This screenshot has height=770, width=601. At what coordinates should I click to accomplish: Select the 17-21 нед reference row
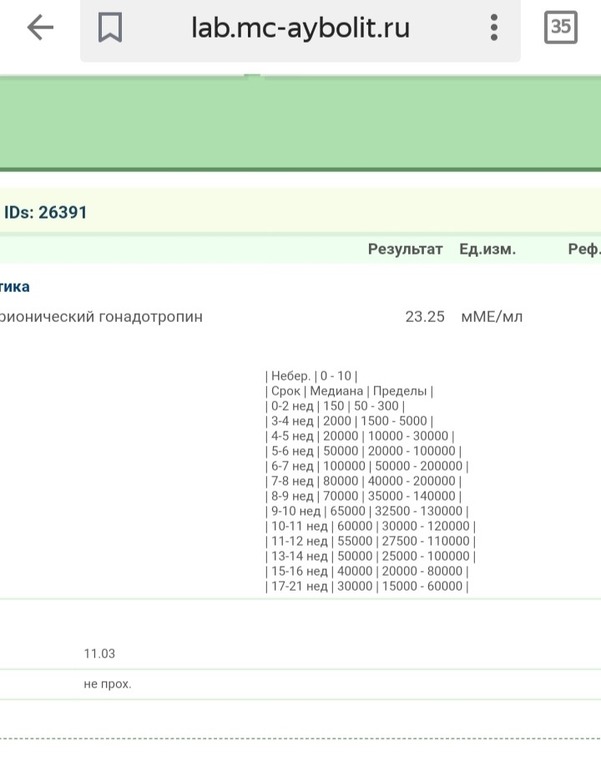[367, 585]
